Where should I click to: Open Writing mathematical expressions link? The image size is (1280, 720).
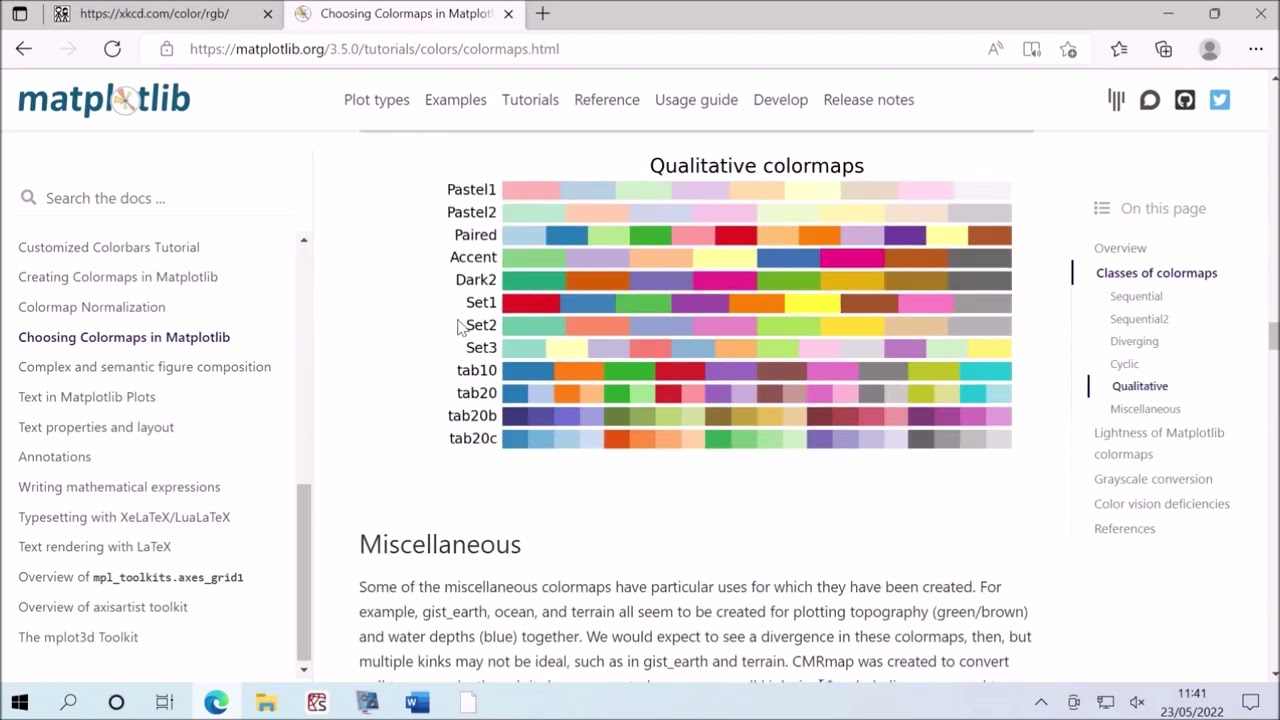pyautogui.click(x=119, y=487)
